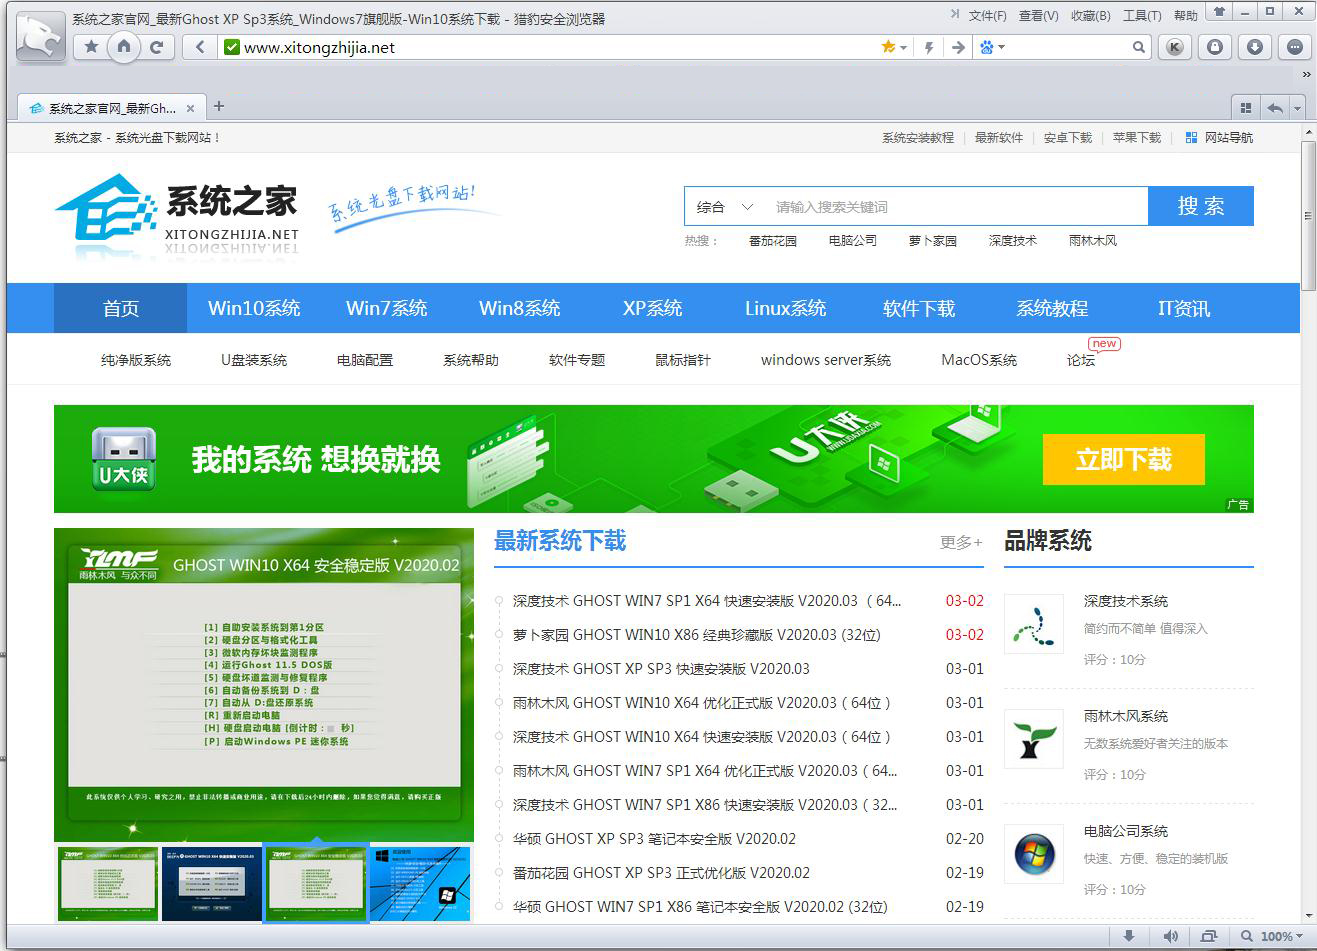This screenshot has height=951, width=1317.
Task: Click the browser home button
Action: point(124,47)
